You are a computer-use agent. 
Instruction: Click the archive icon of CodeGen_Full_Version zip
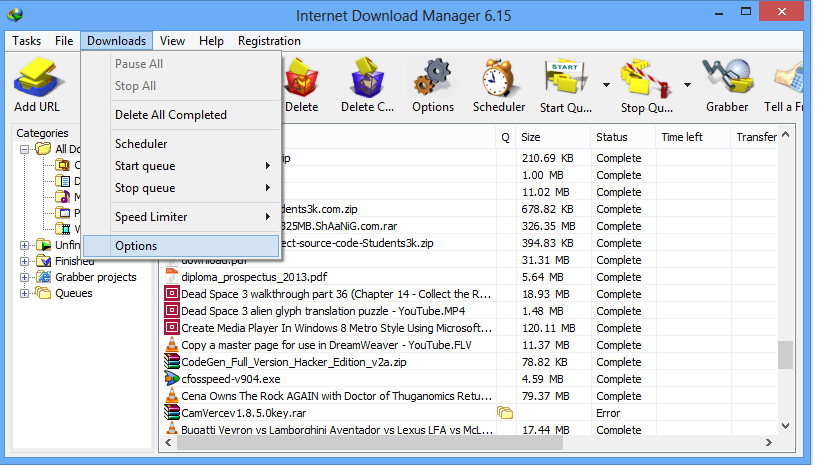[x=172, y=362]
